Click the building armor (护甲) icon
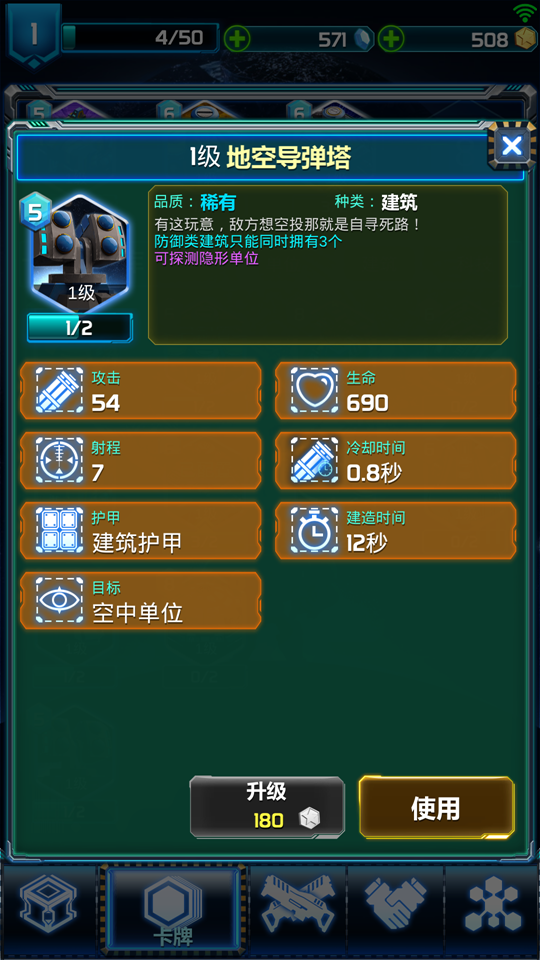 coord(59,530)
